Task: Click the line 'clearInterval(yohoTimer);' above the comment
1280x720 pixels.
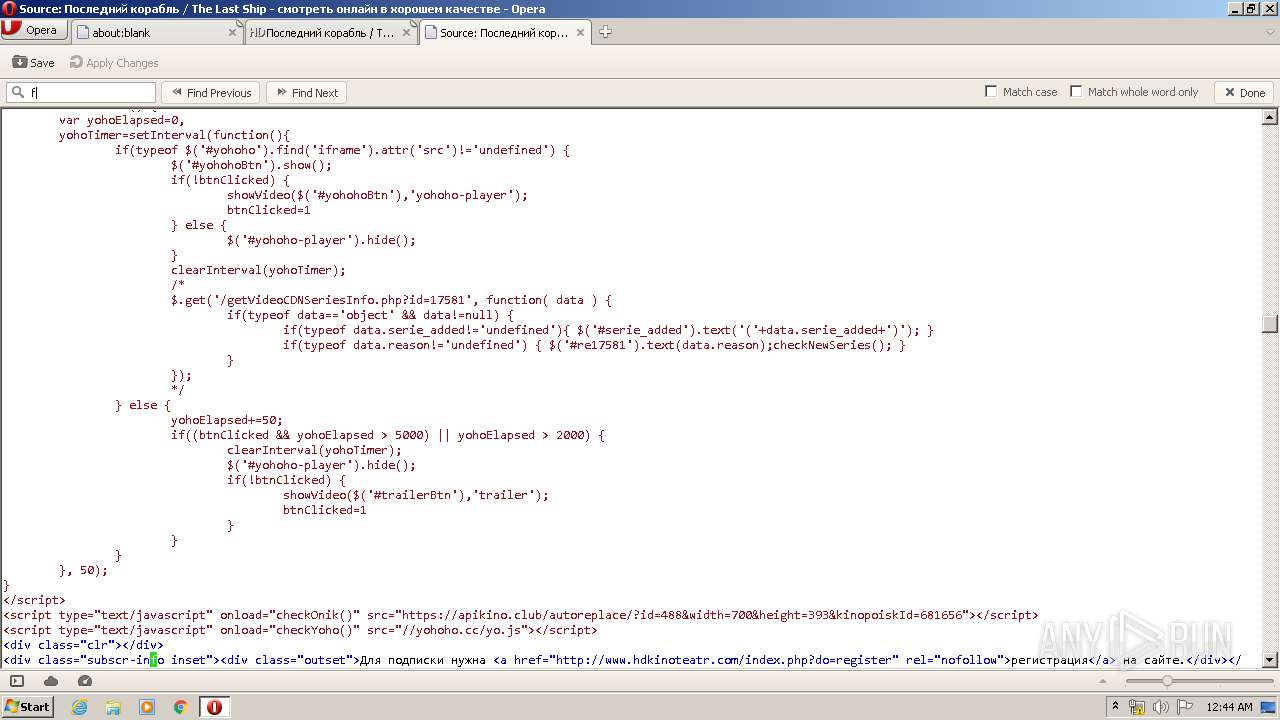Action: point(258,270)
